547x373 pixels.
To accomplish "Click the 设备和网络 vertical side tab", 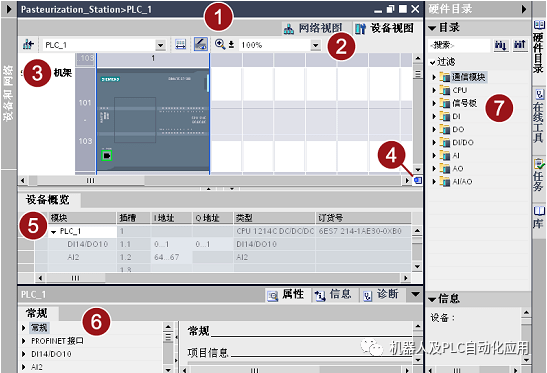I will pos(8,93).
